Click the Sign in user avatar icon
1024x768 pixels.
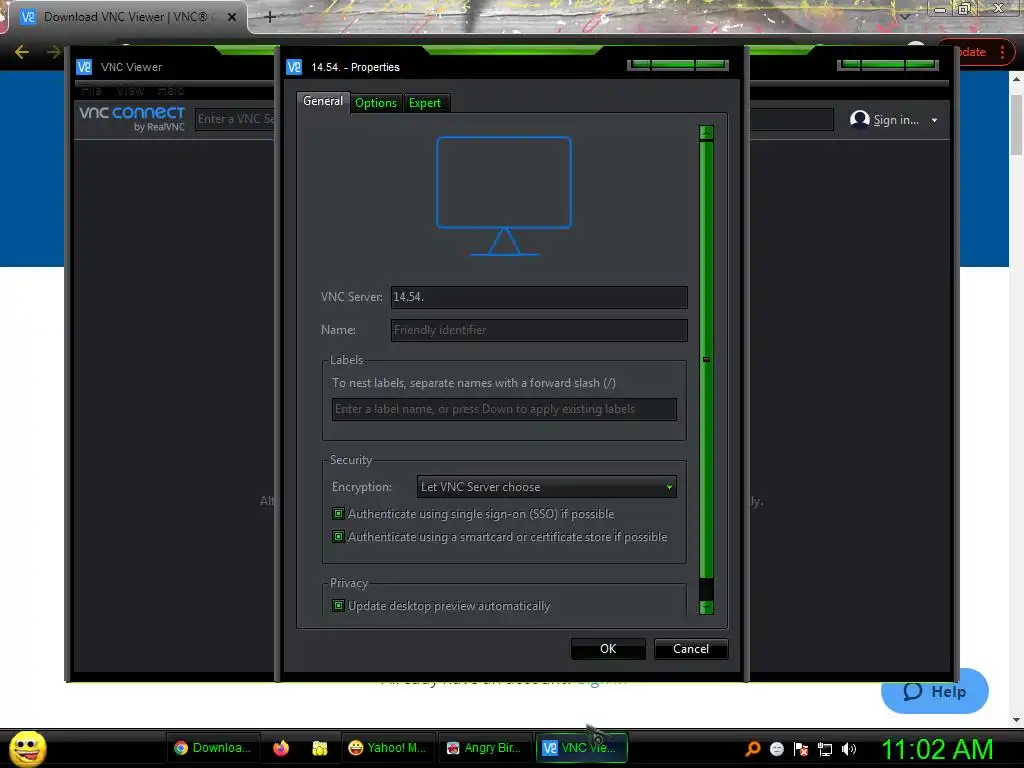pyautogui.click(x=859, y=119)
